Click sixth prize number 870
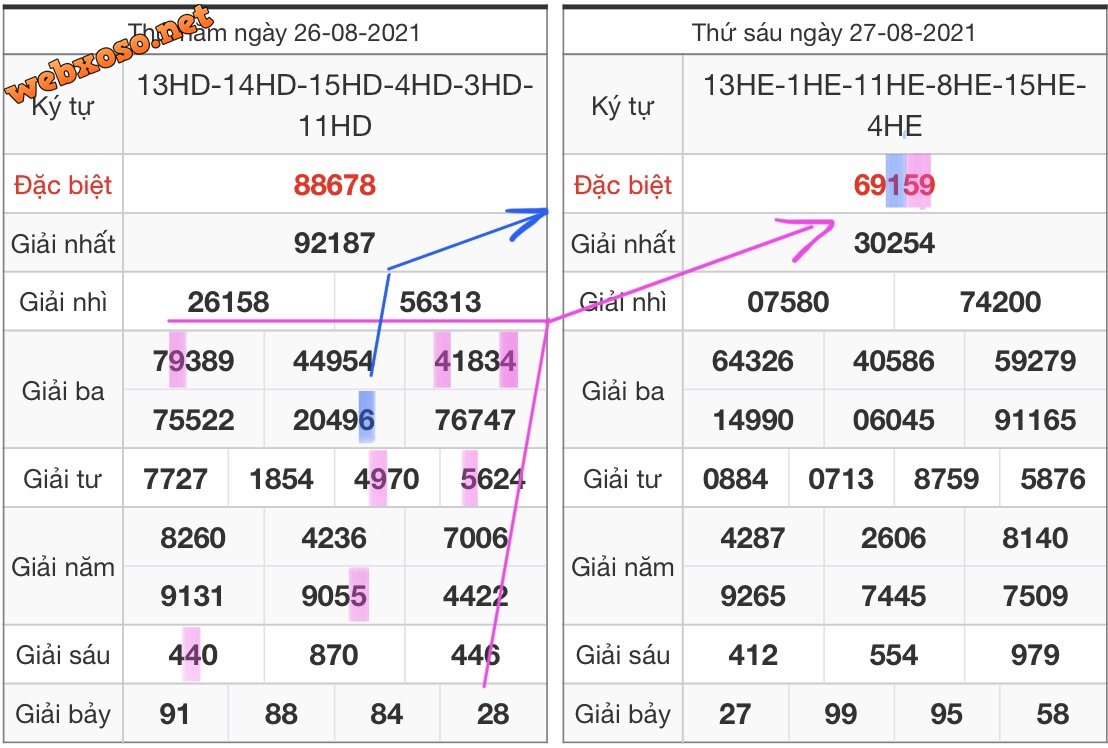The height and width of the screenshot is (748, 1108). click(334, 655)
